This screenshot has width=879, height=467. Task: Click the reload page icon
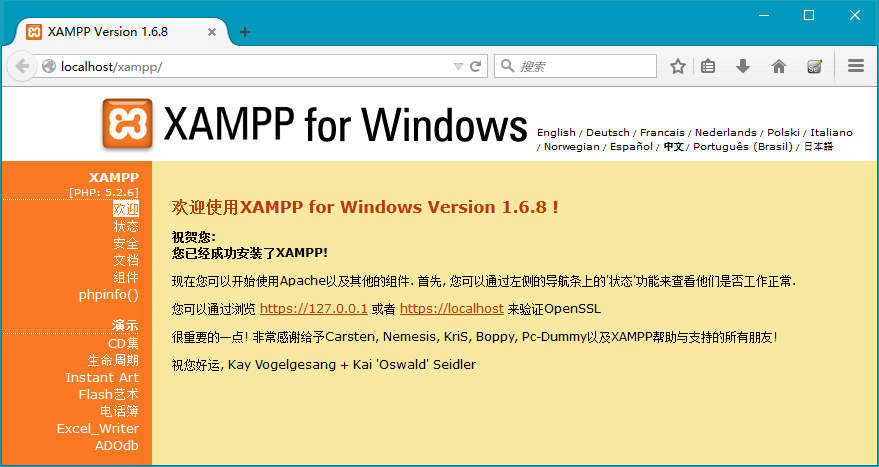(476, 67)
